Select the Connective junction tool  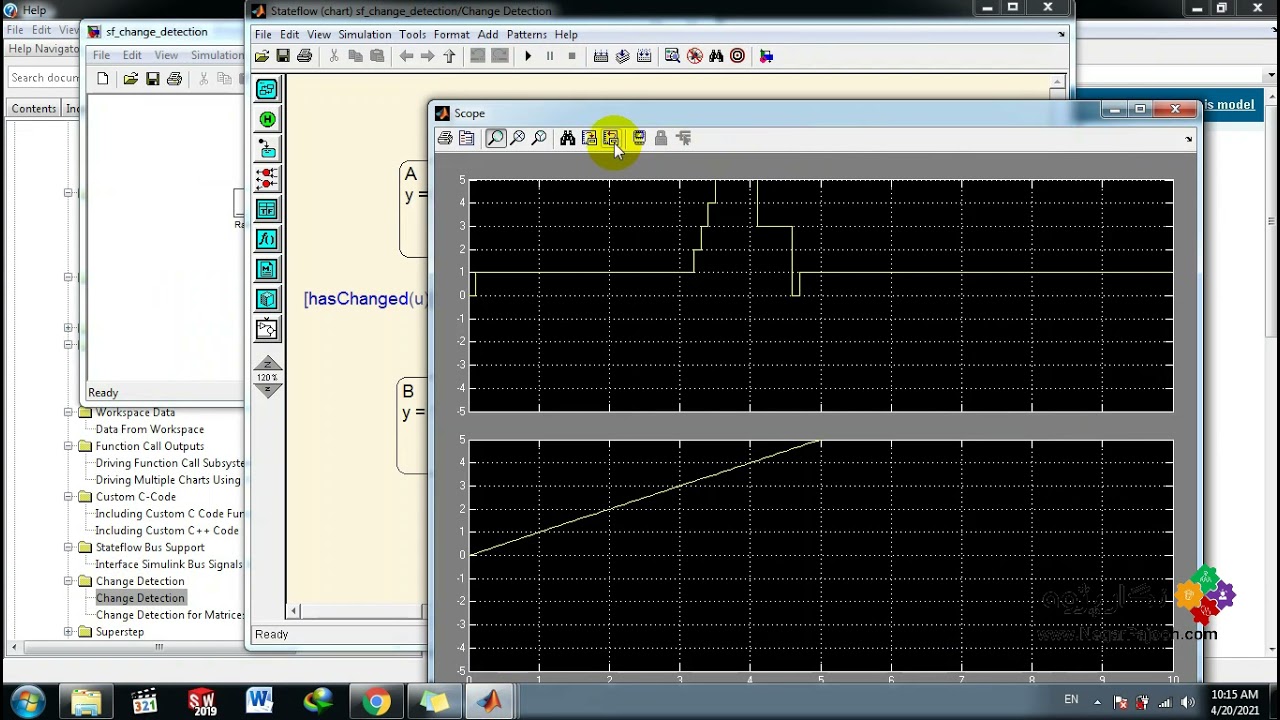coord(267,180)
